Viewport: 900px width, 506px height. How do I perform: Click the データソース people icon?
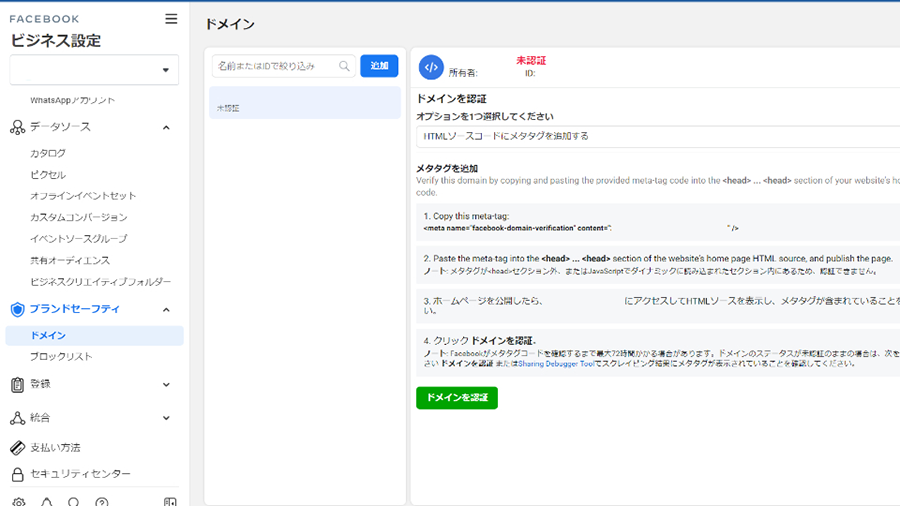pos(17,127)
